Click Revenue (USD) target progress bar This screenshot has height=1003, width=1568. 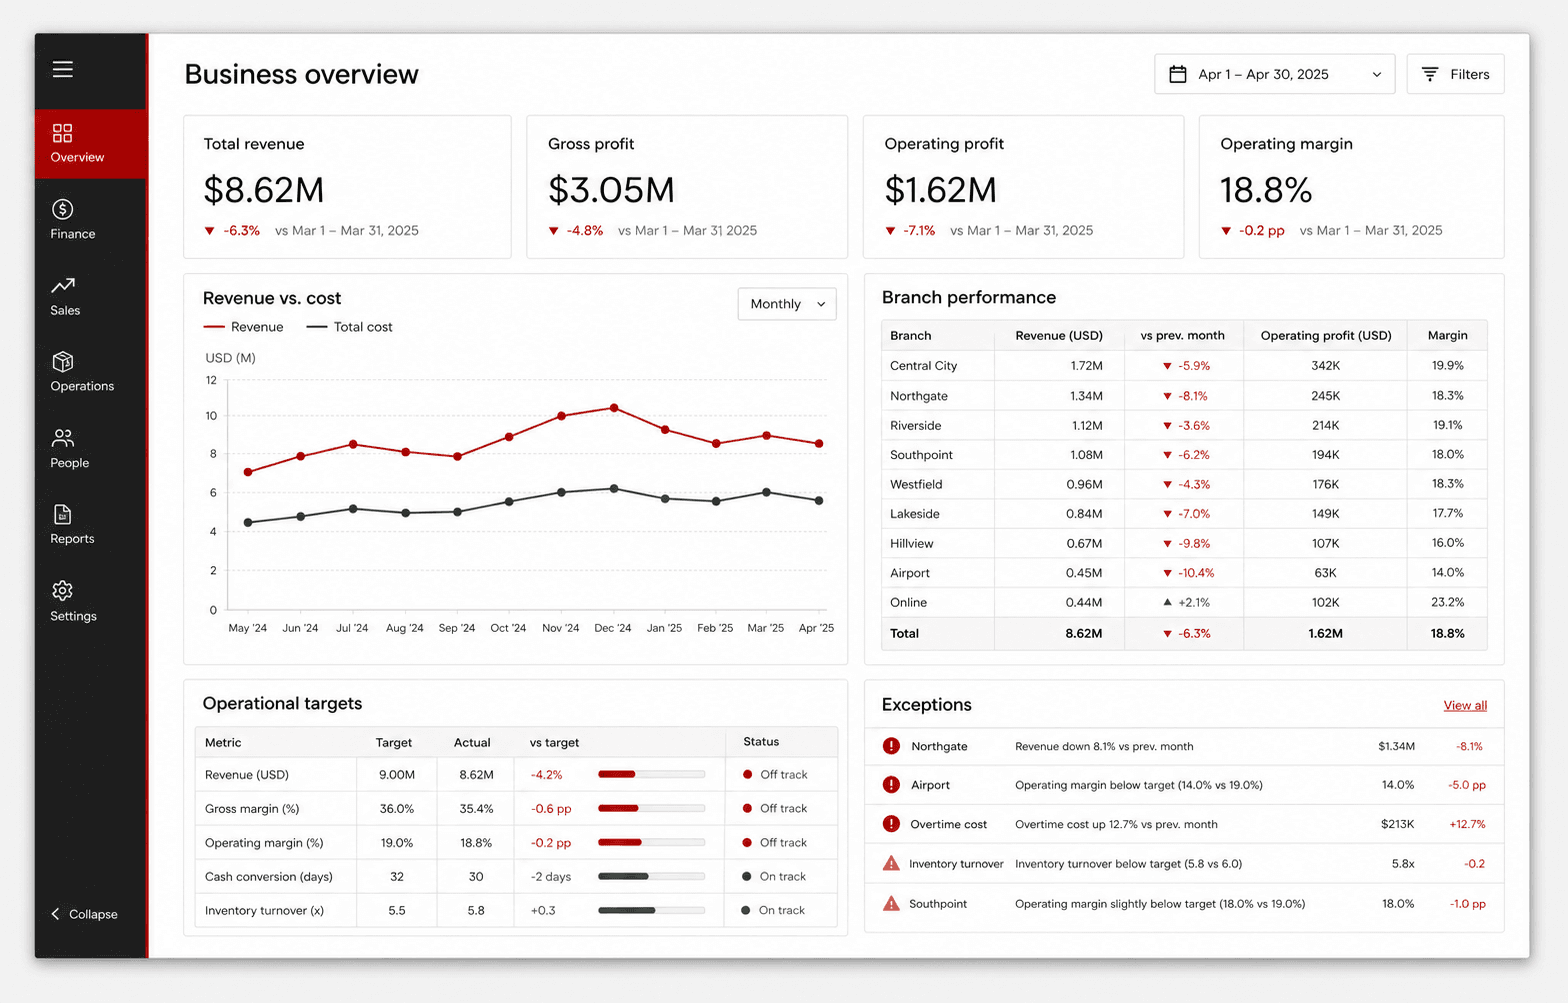(651, 775)
